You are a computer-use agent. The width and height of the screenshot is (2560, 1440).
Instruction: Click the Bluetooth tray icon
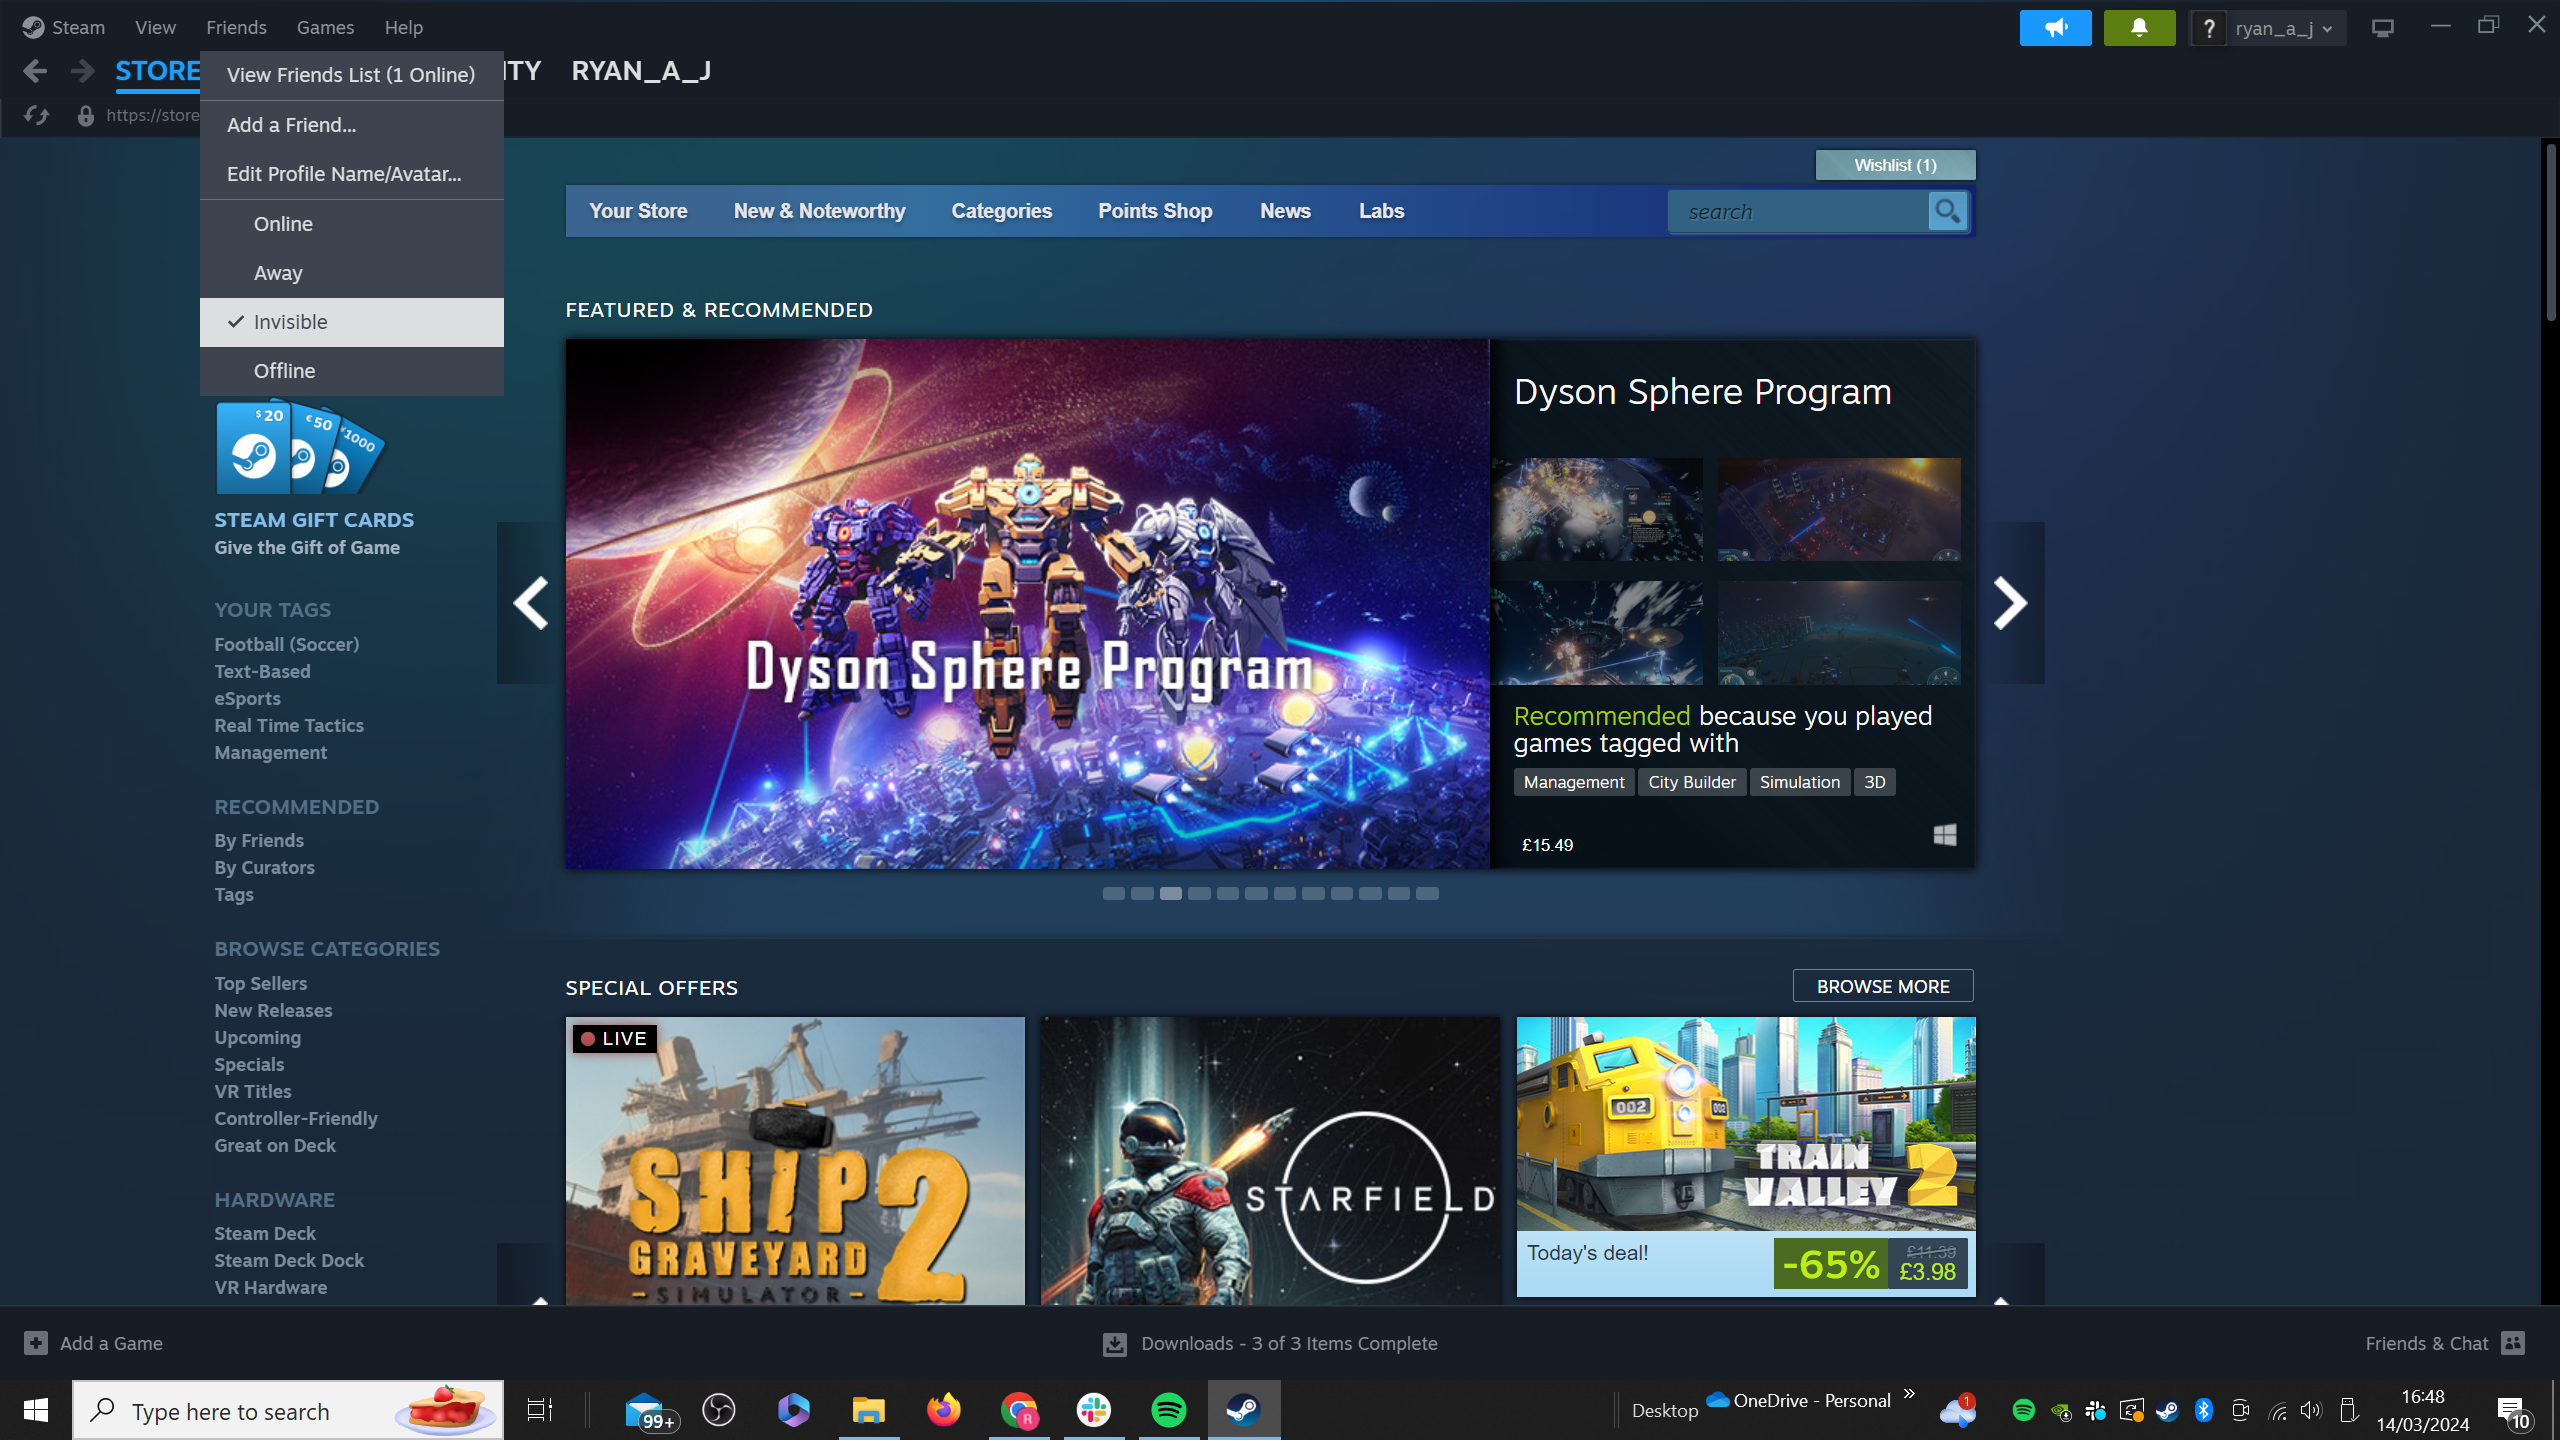(2203, 1410)
